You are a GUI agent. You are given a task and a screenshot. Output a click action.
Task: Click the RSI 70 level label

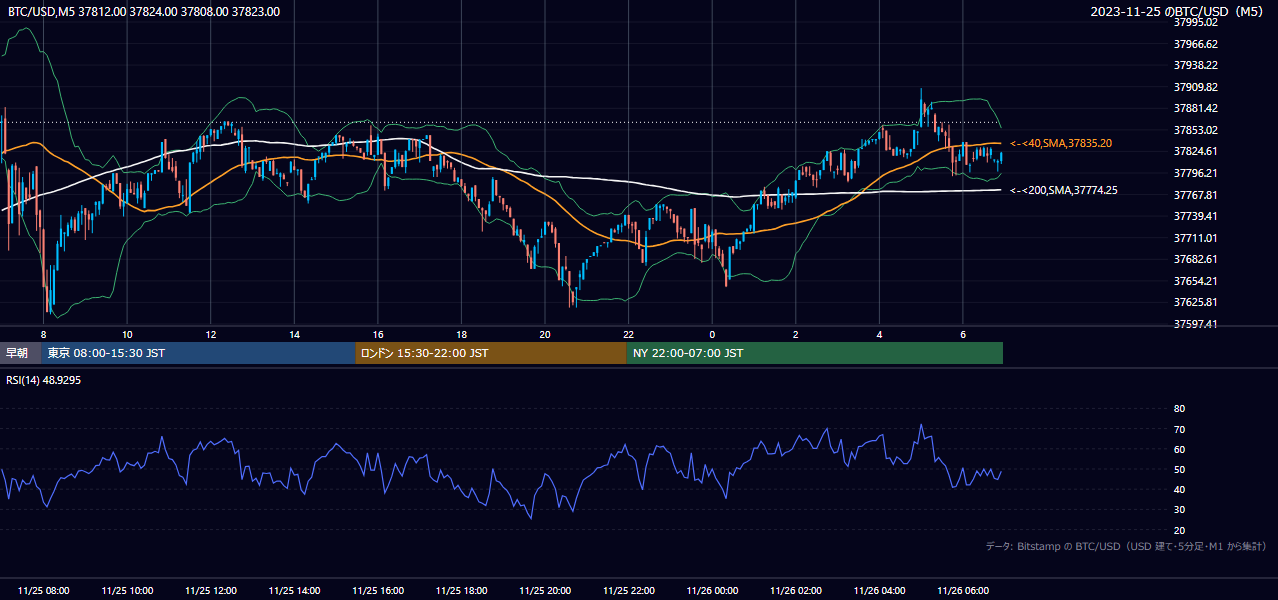coord(1179,429)
